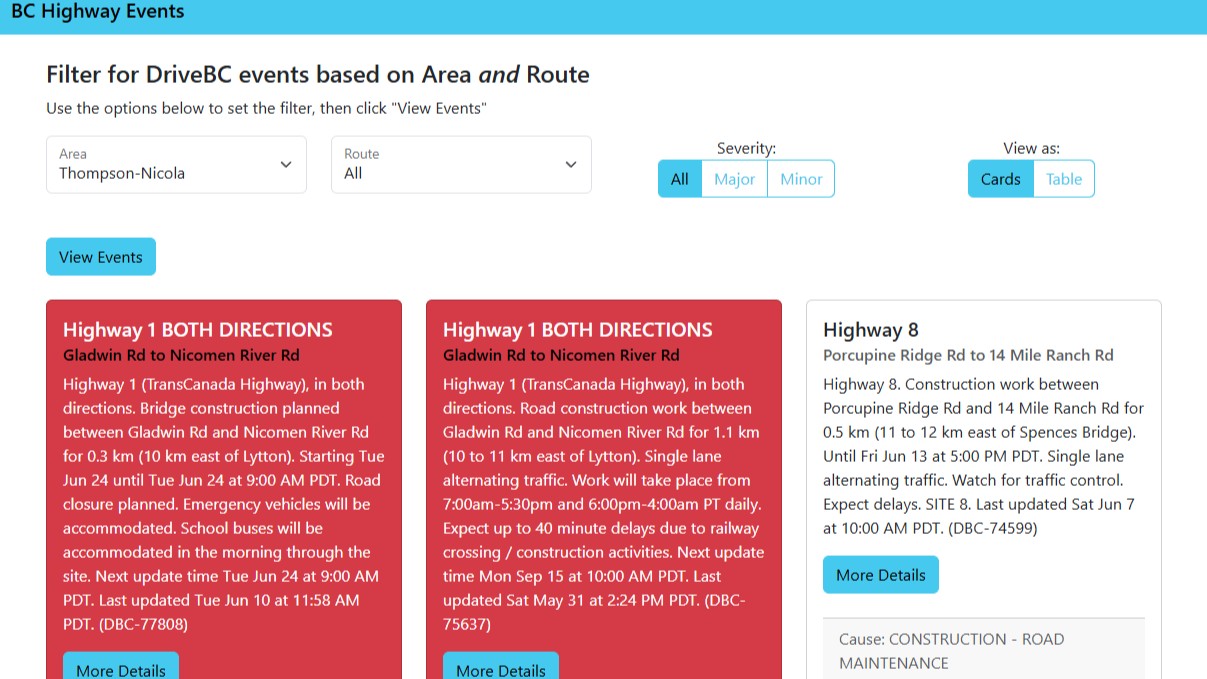The height and width of the screenshot is (679, 1207).
Task: Select the All severity filter
Action: [x=680, y=179]
